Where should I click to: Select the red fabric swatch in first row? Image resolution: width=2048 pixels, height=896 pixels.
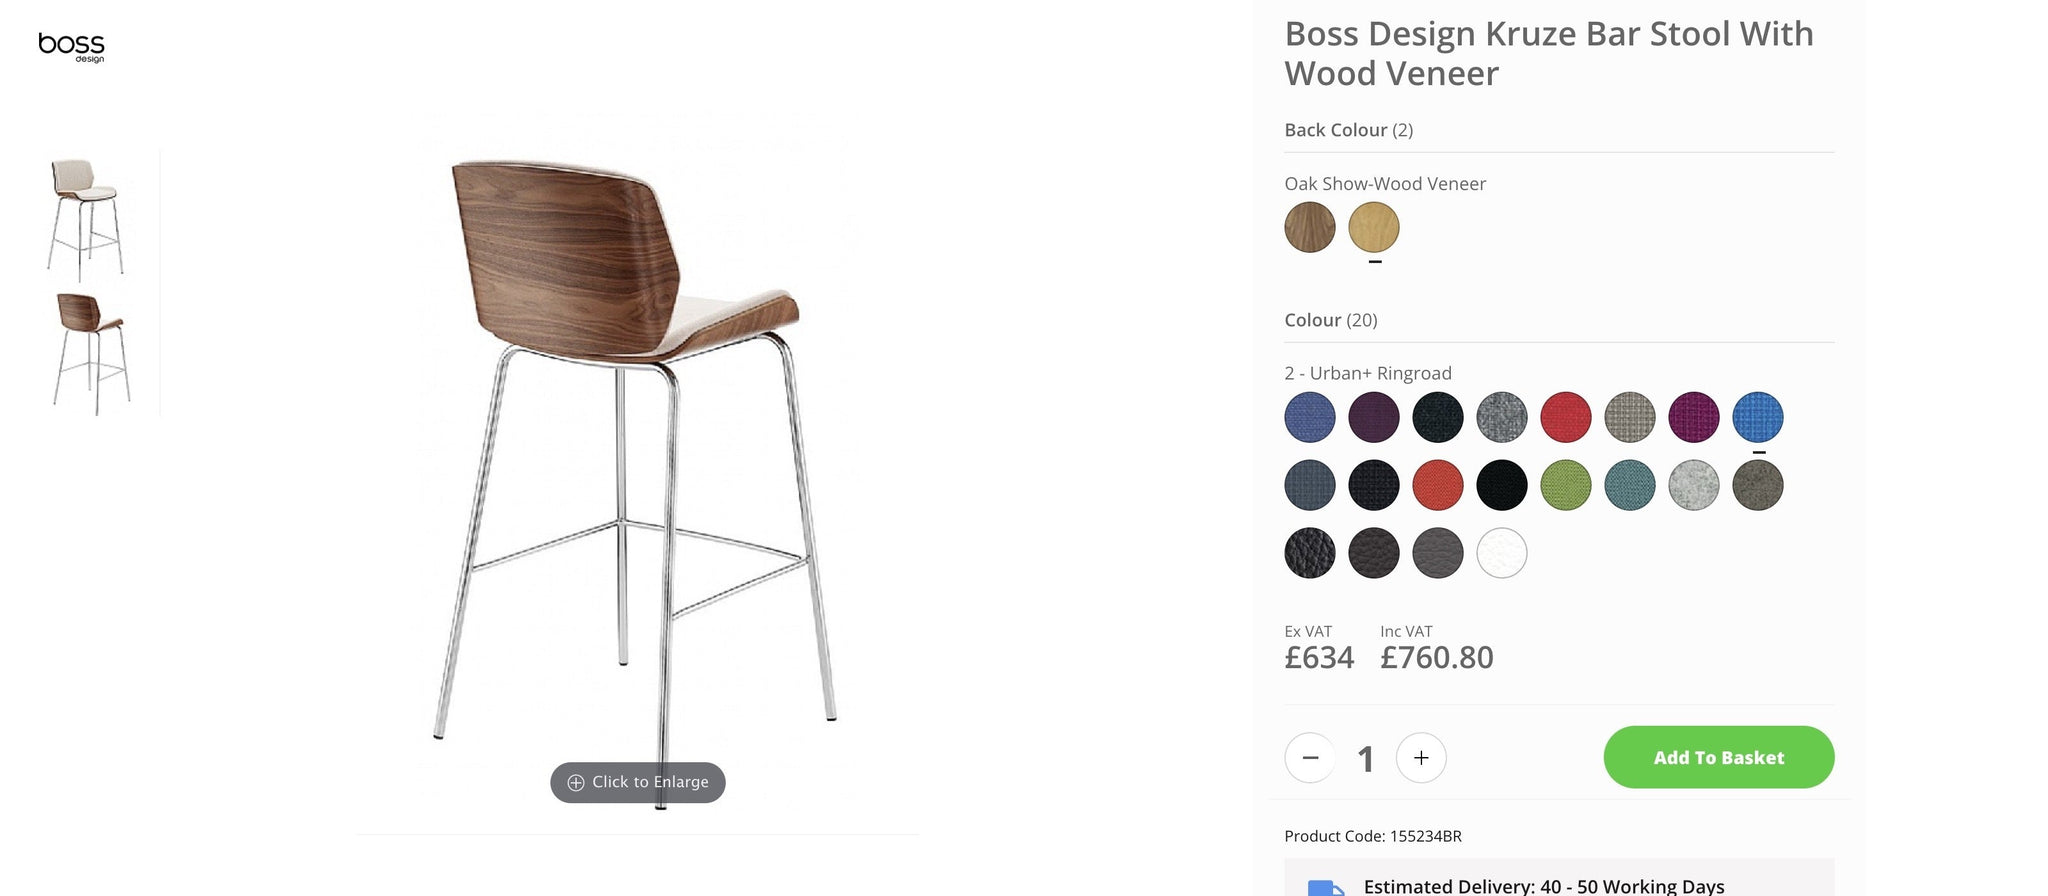pyautogui.click(x=1566, y=417)
